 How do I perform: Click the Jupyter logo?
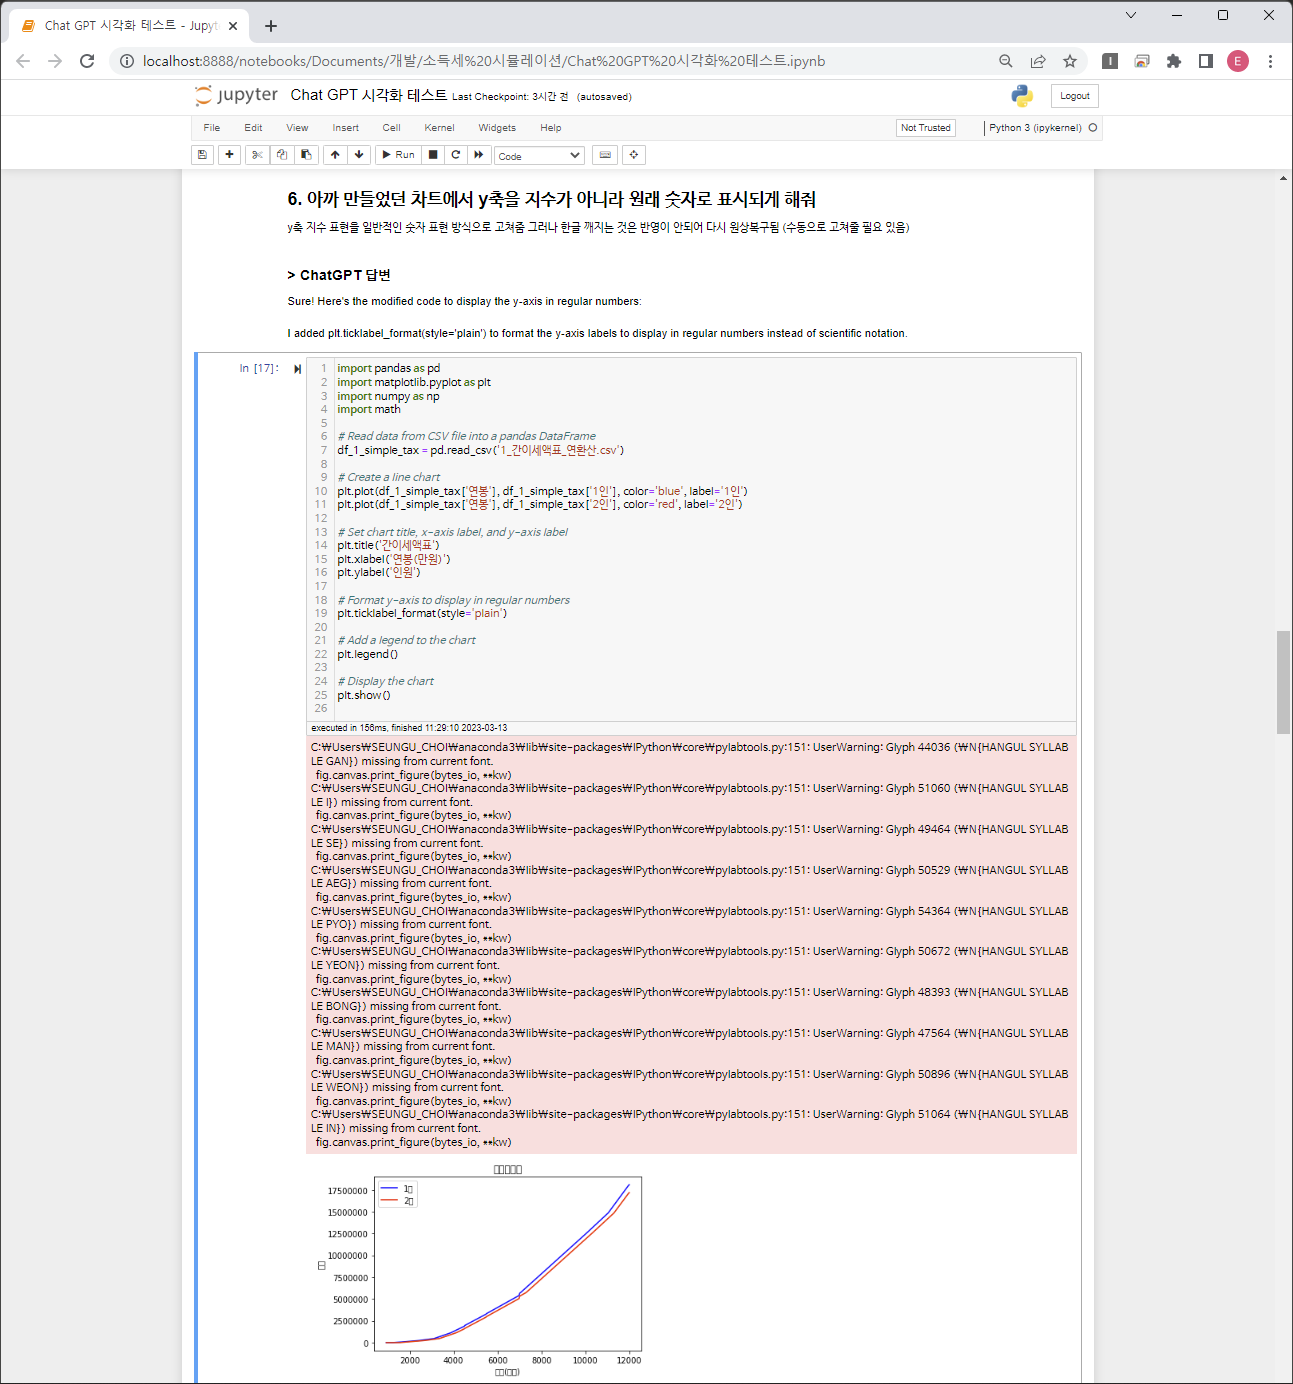click(237, 95)
